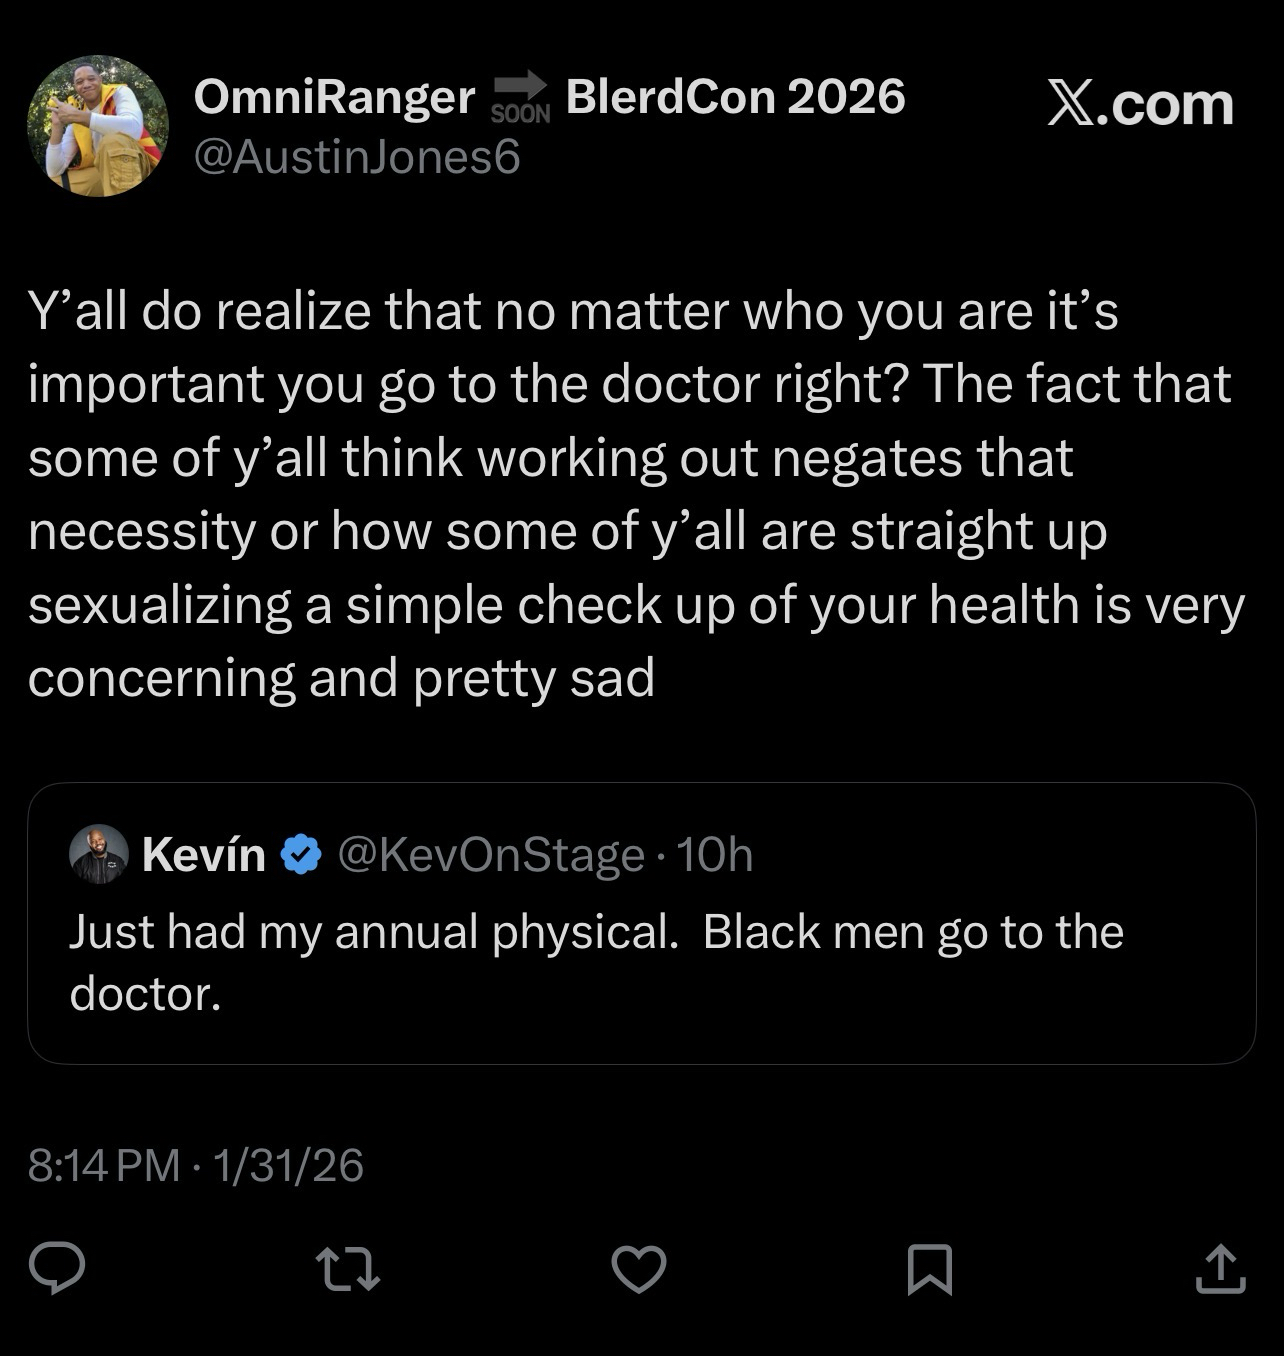Click the 10h quoted tweet timestamp
Viewport: 1284px width, 1356px height.
[x=714, y=855]
